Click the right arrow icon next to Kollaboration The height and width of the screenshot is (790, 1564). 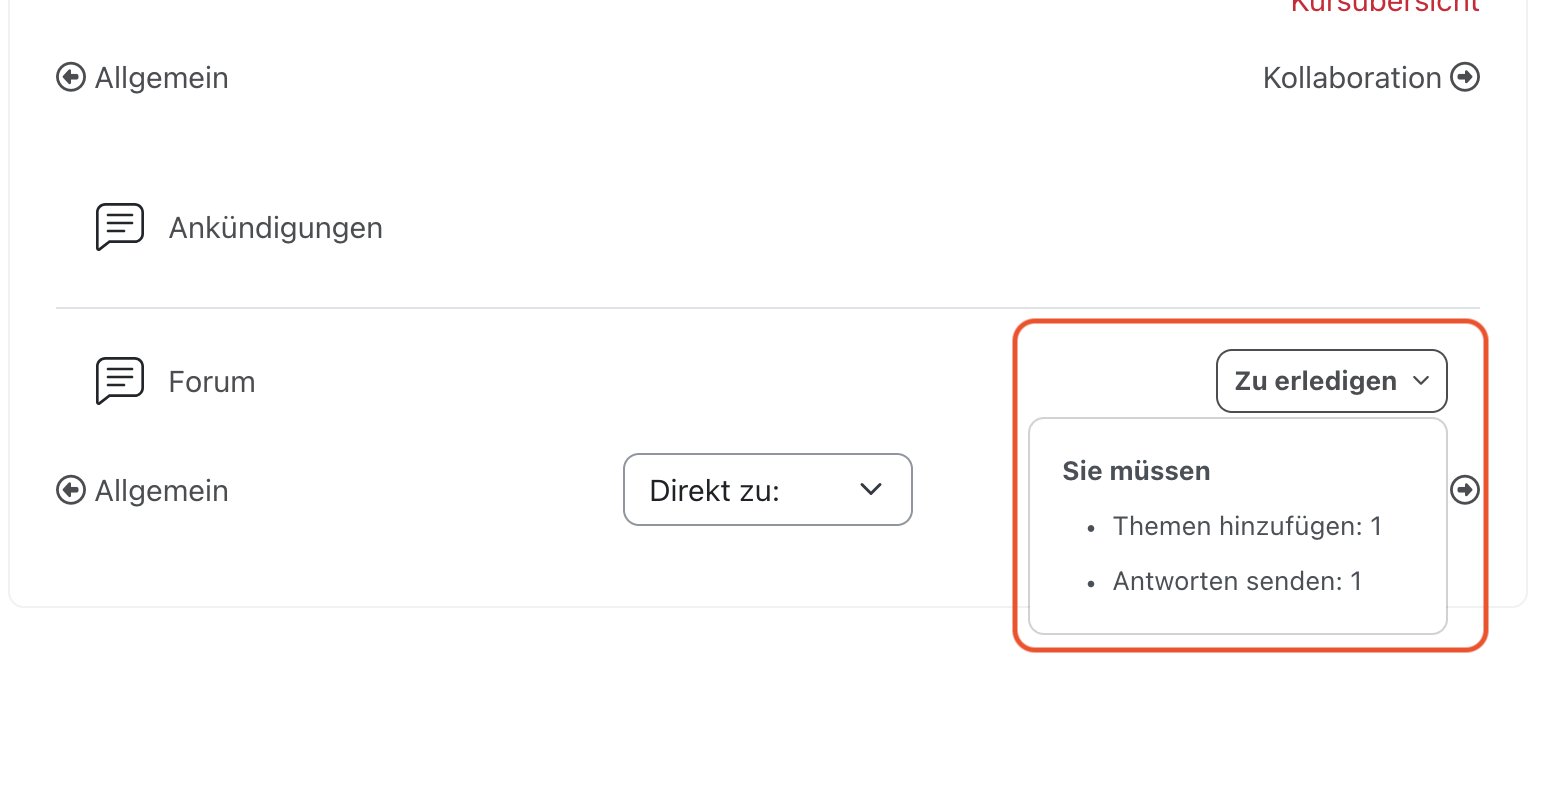[x=1465, y=77]
